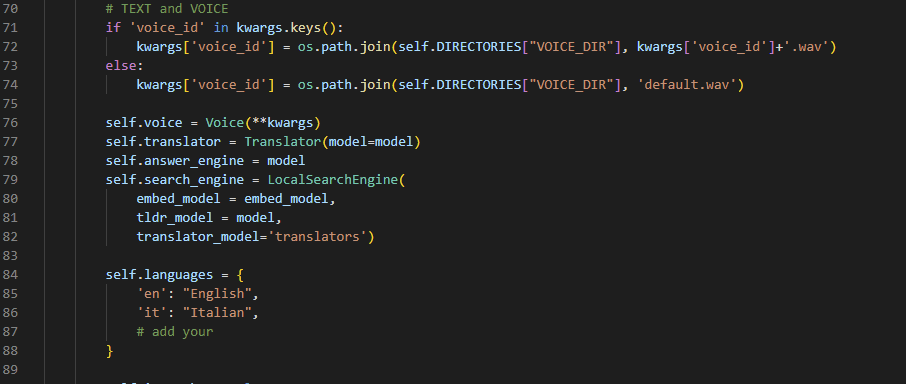Click line number 79 in the gutter
Screen dimensions: 906x384
coord(10,180)
